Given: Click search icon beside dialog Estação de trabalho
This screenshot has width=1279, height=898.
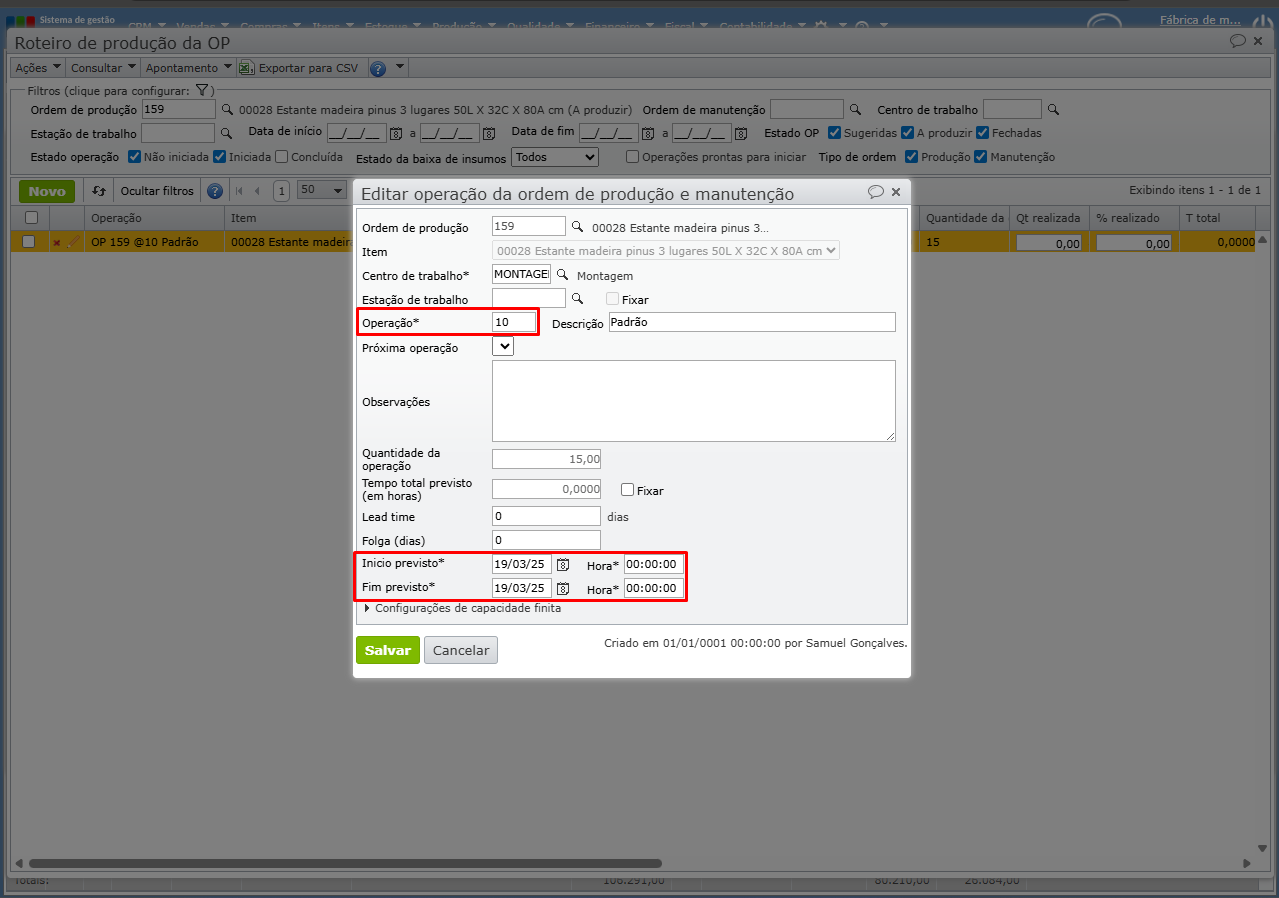Looking at the screenshot, I should click(x=577, y=298).
